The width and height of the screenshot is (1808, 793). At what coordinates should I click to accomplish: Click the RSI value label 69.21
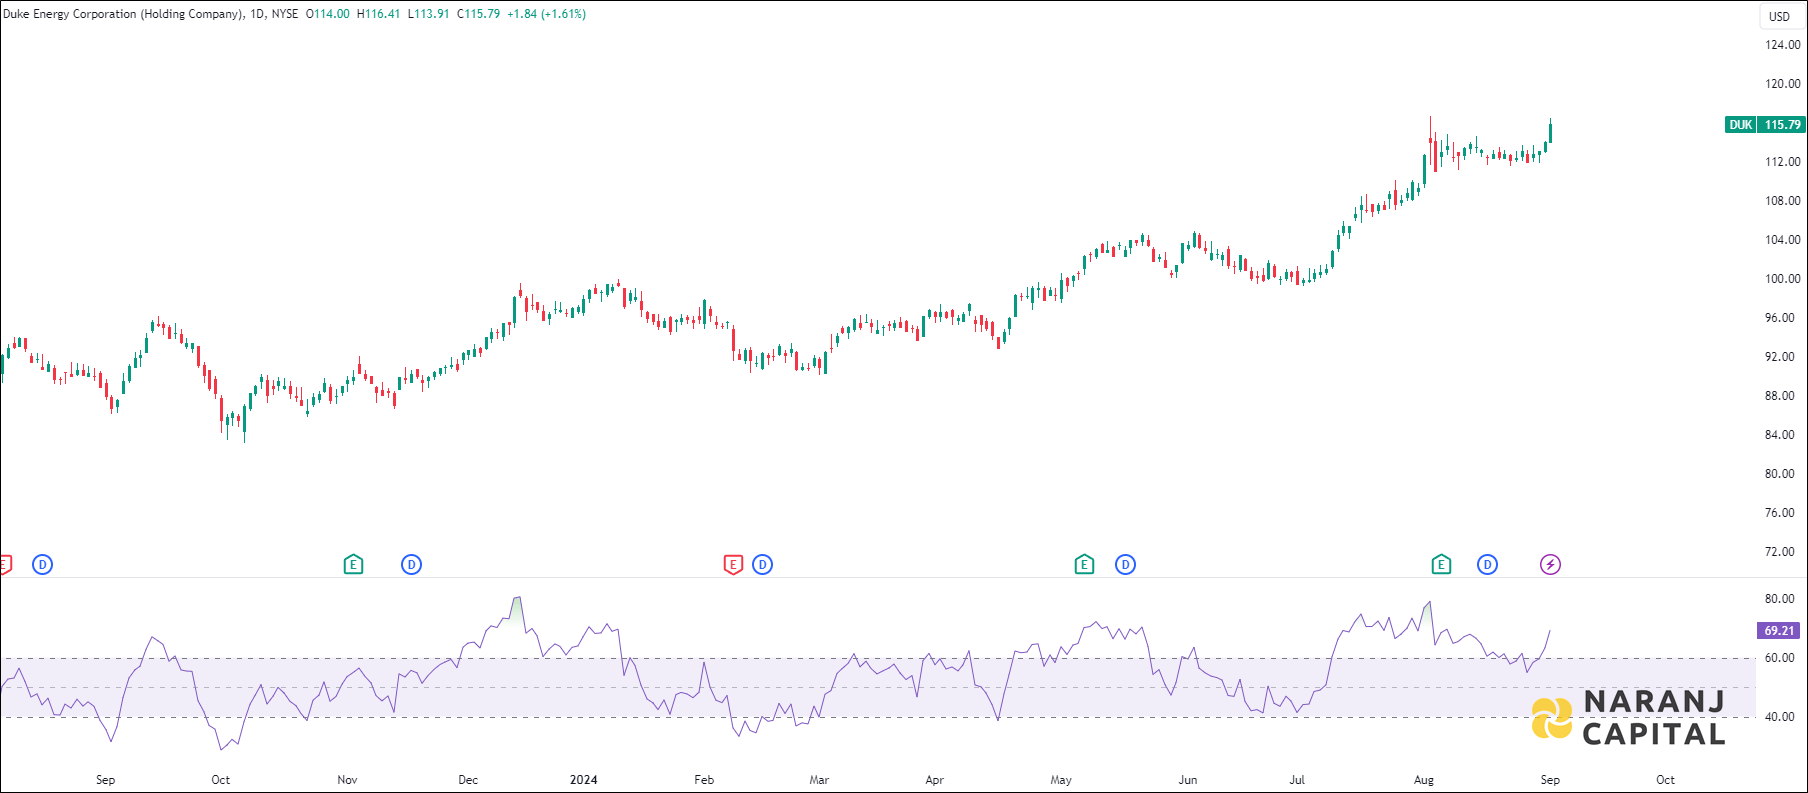click(1778, 631)
